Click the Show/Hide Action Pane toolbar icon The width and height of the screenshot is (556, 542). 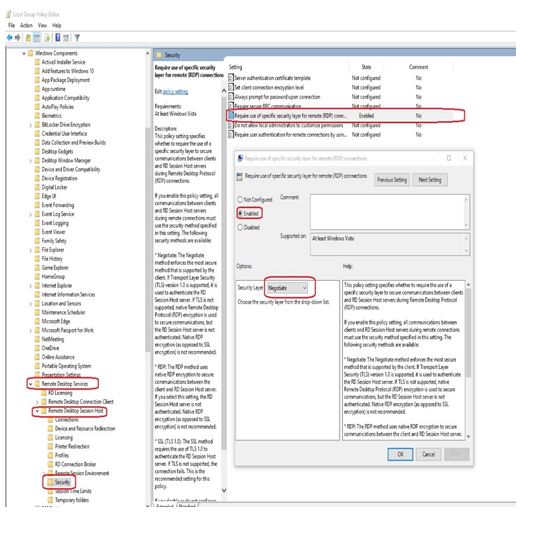coord(66,38)
